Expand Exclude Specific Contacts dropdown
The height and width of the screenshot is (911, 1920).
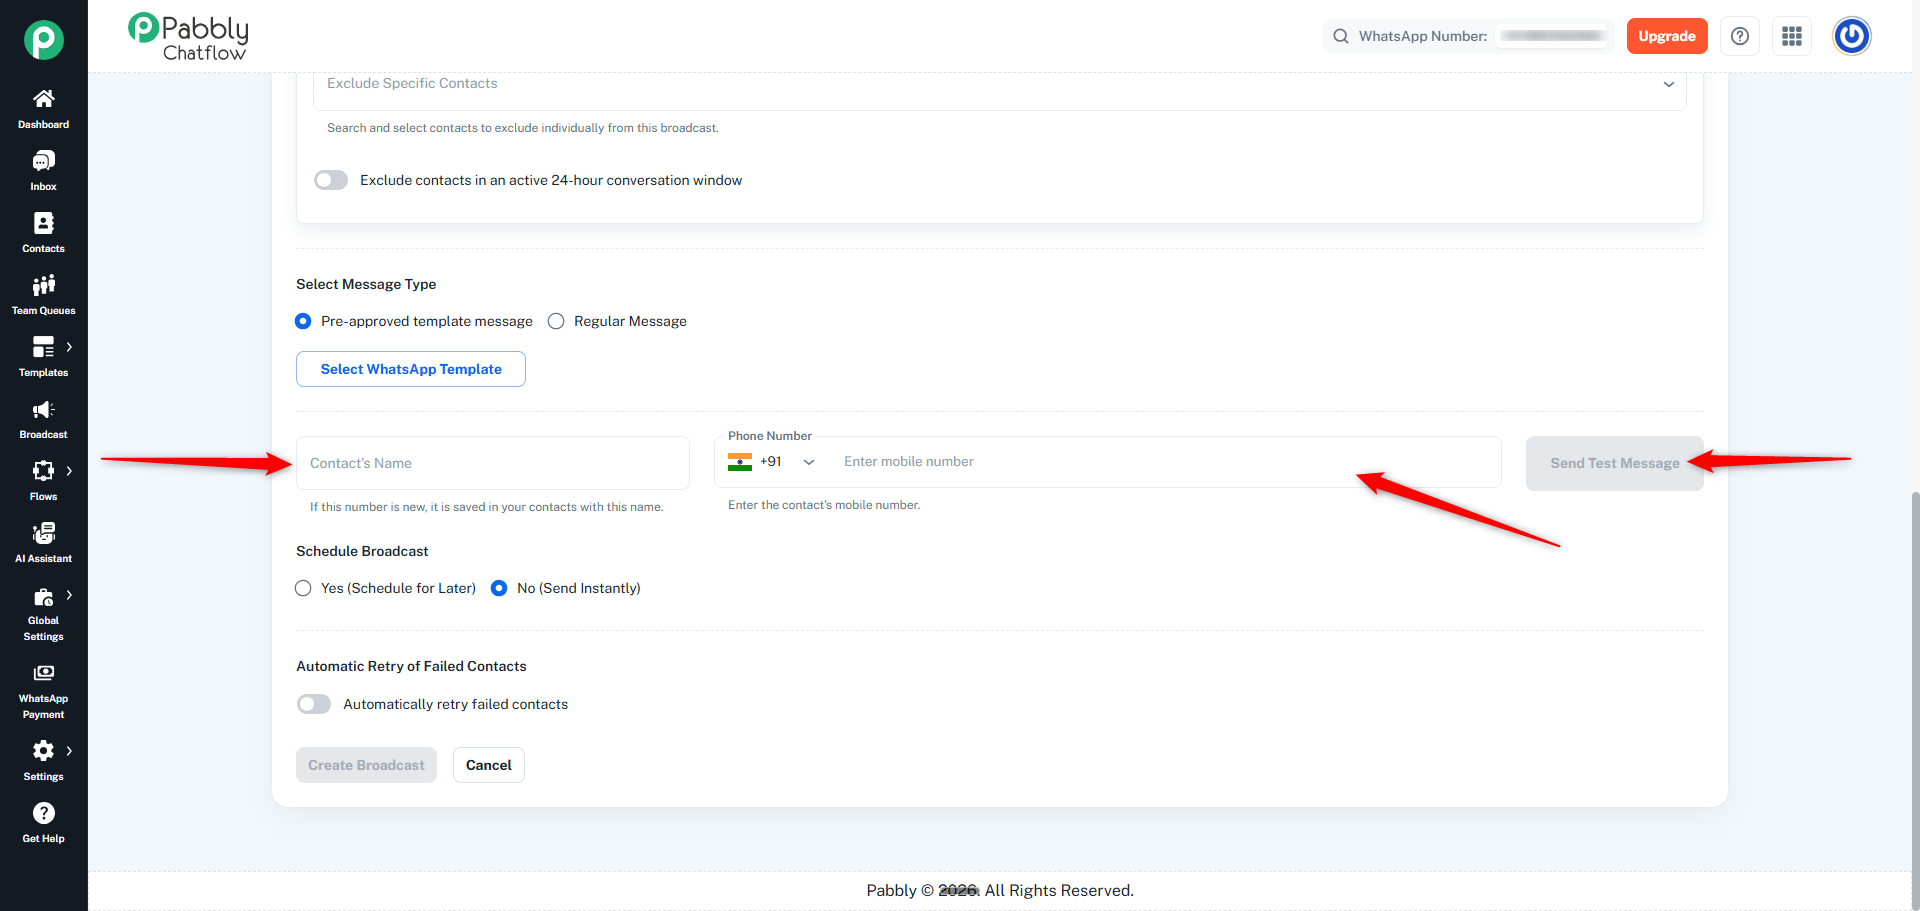tap(1000, 84)
